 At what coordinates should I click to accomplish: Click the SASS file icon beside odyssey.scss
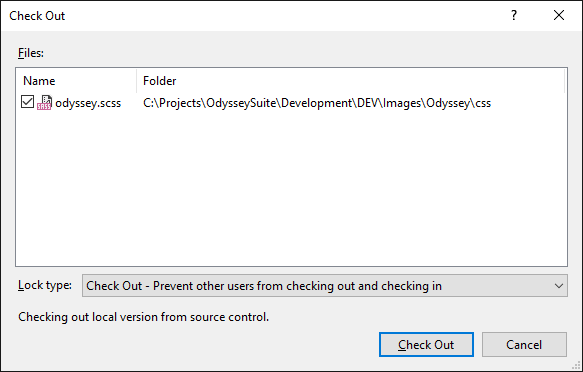(44, 103)
